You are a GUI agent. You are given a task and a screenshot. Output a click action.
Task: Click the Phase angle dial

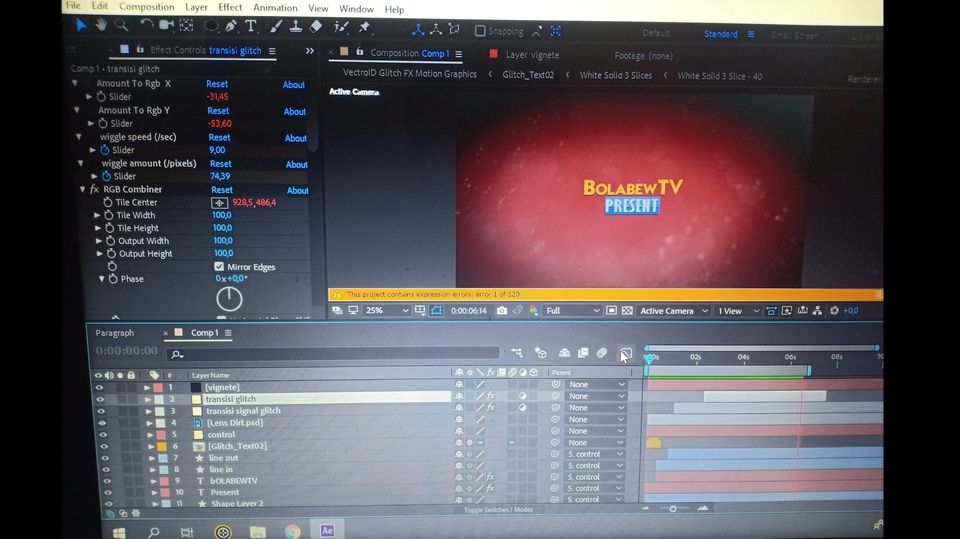tap(229, 299)
